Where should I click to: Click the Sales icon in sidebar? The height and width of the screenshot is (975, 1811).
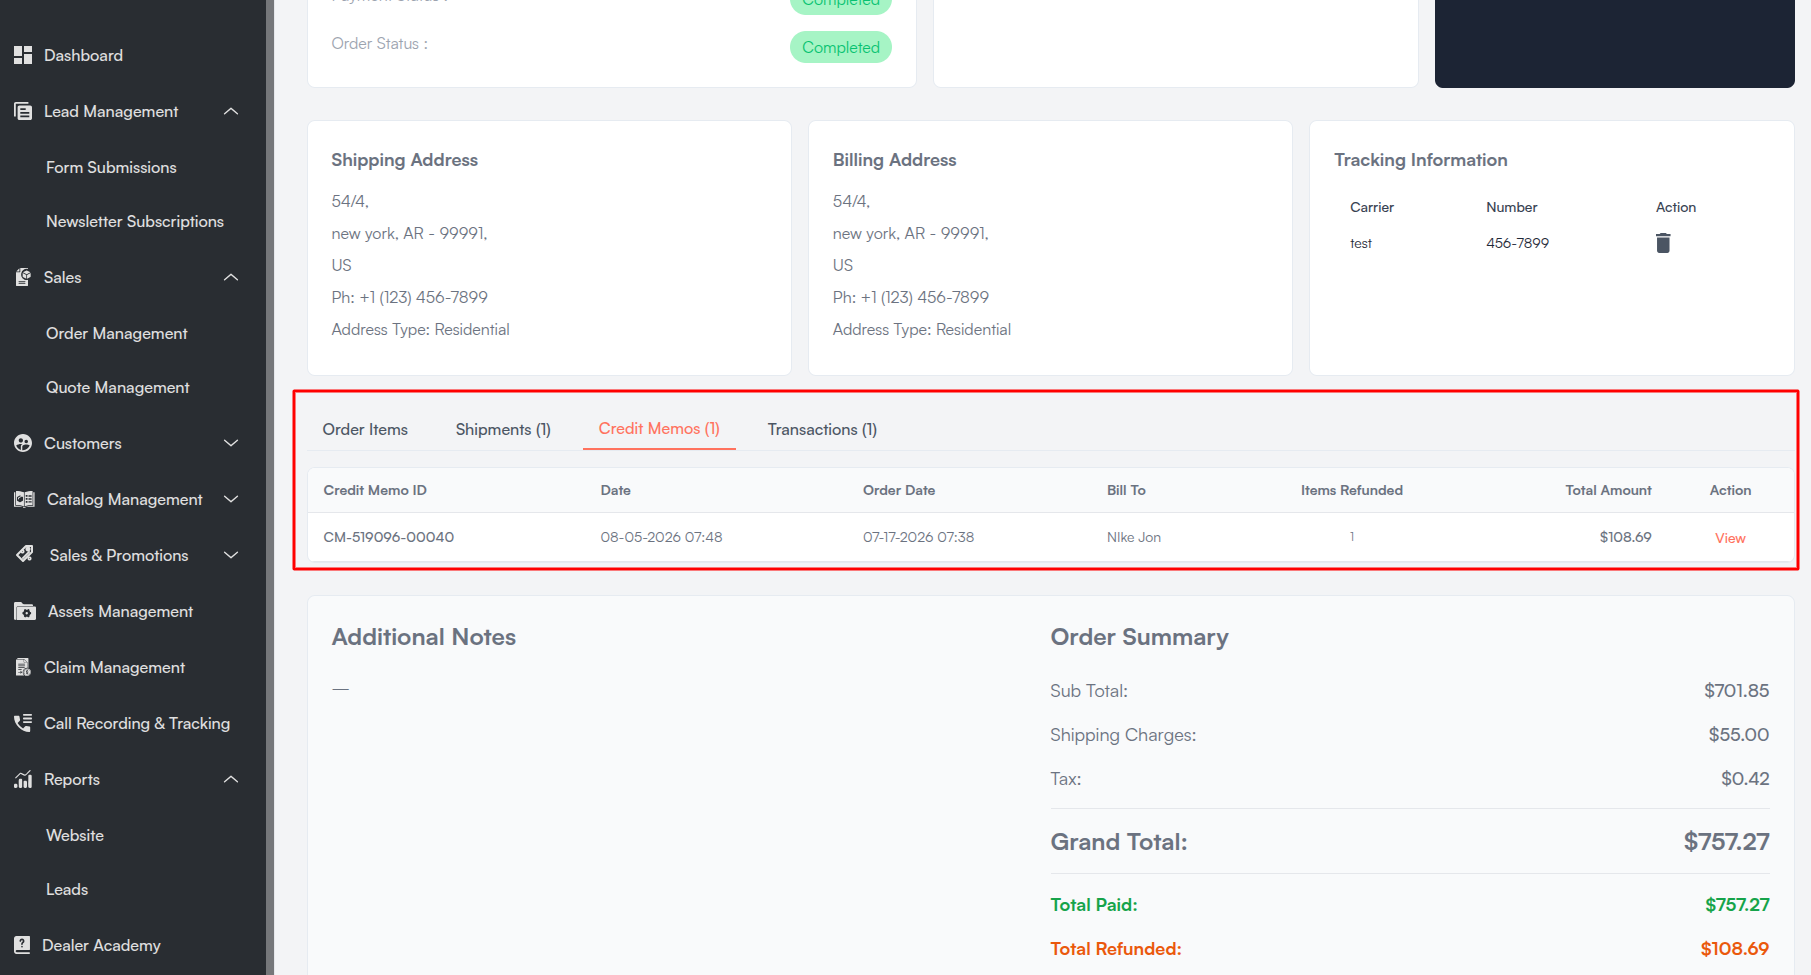click(23, 277)
